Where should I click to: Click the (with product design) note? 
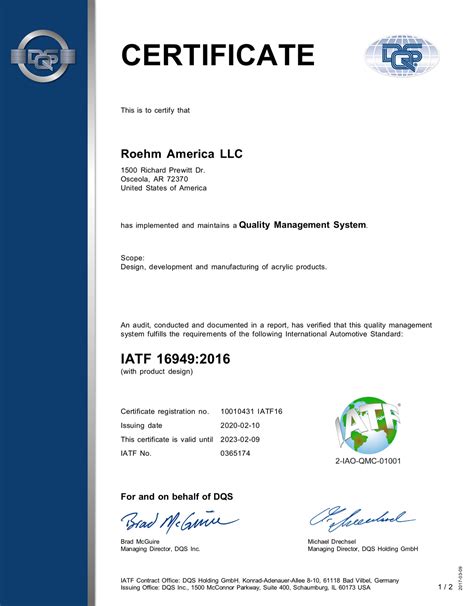click(x=157, y=372)
